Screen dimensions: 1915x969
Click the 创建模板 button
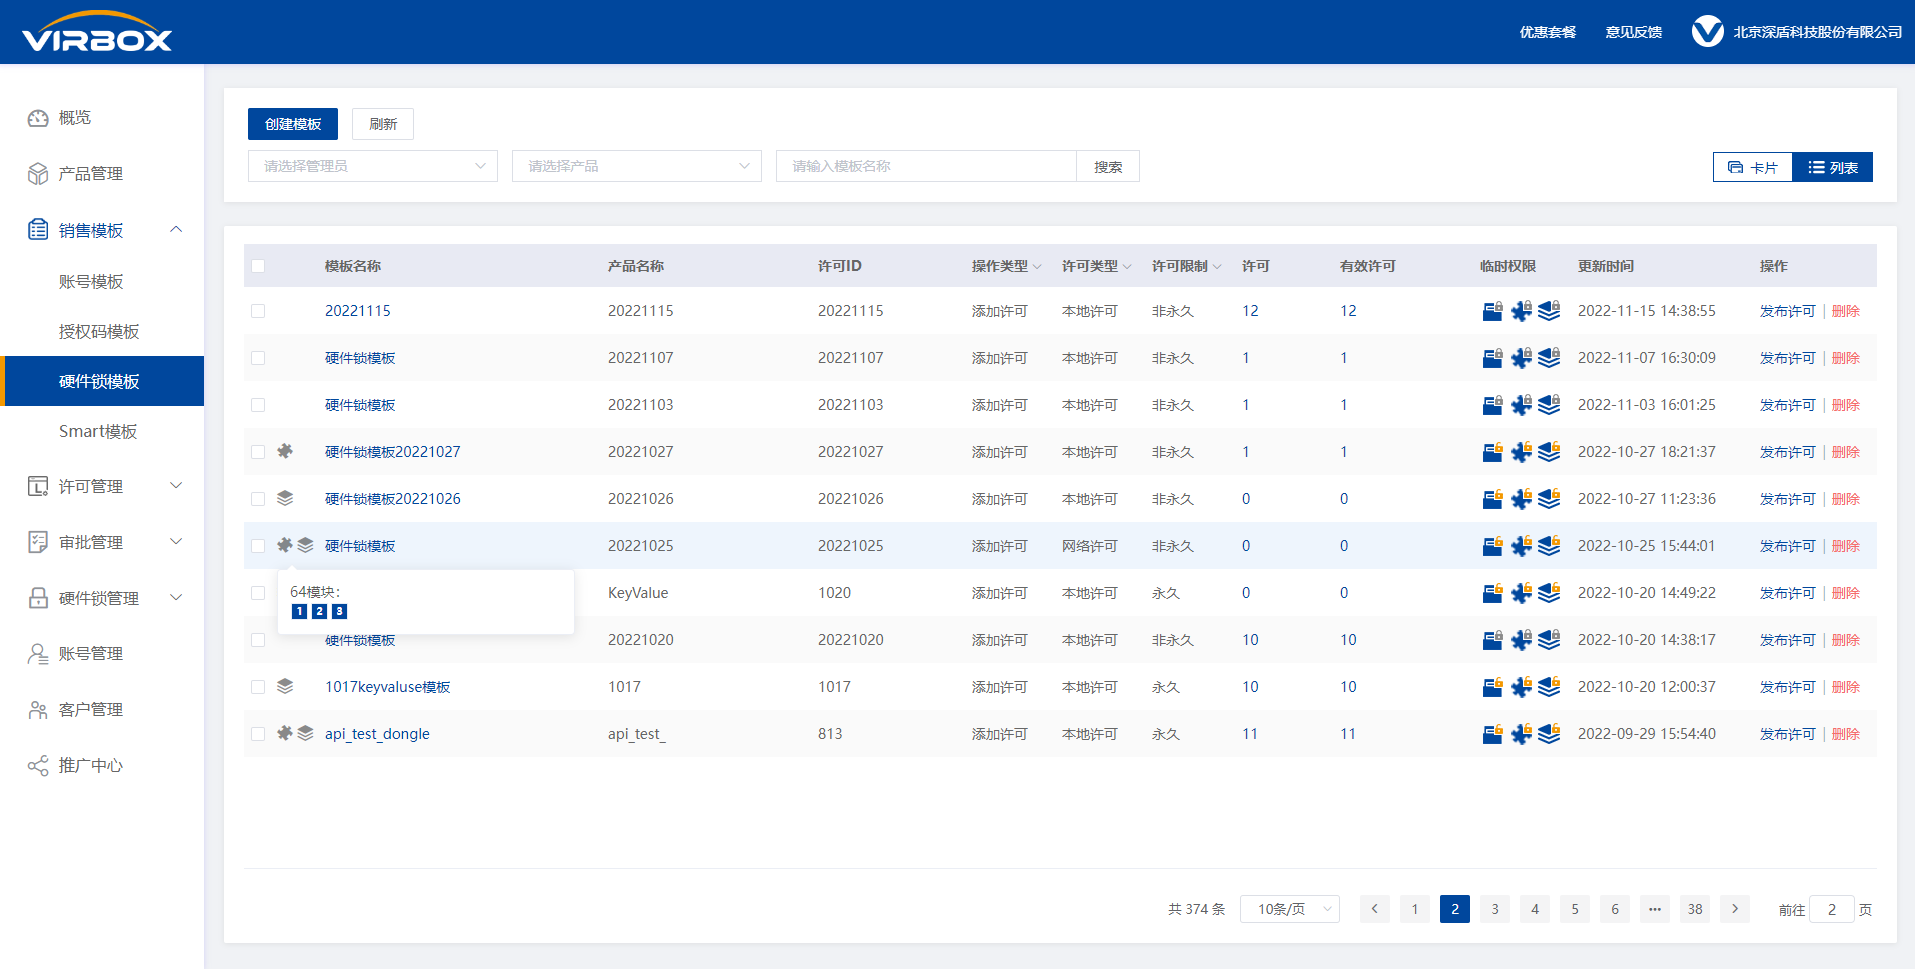[293, 124]
